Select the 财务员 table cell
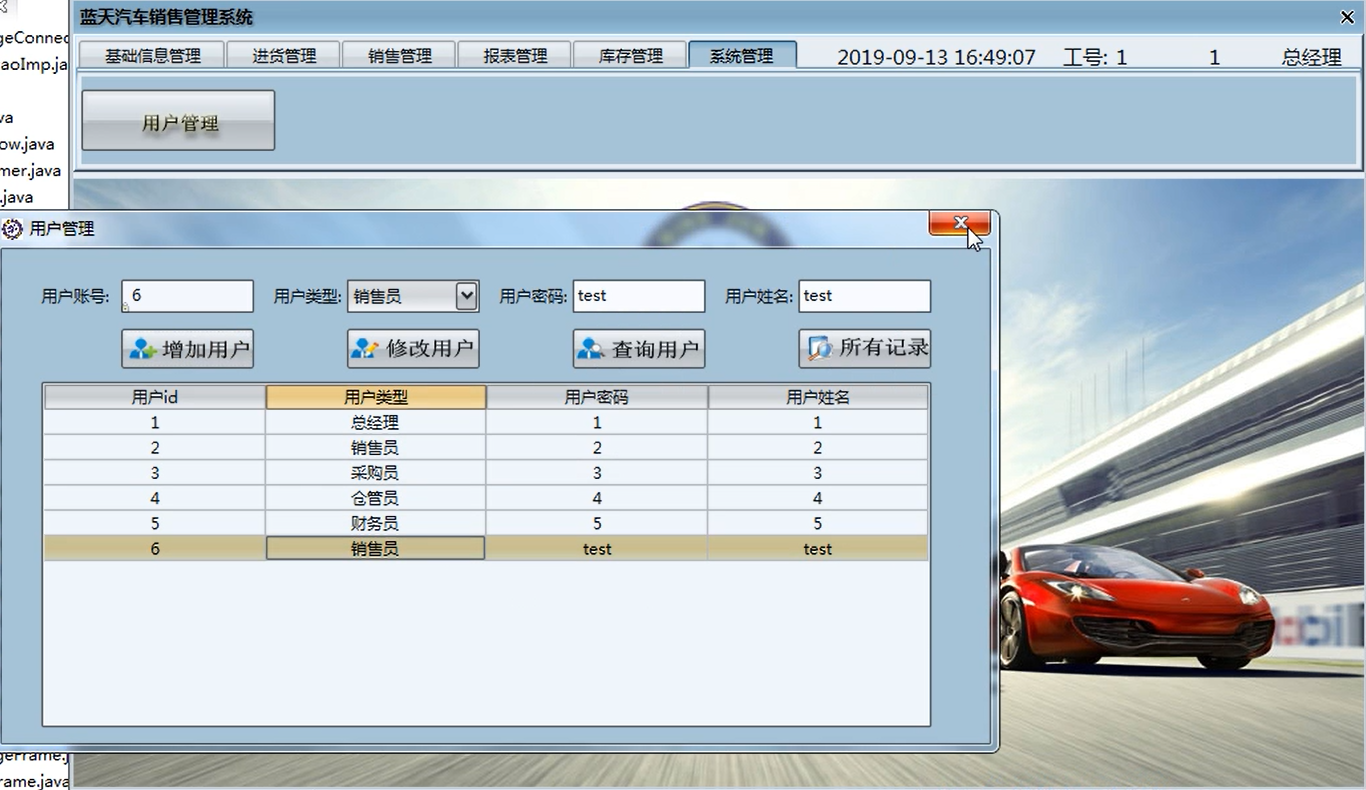Image resolution: width=1366 pixels, height=790 pixels. (375, 523)
